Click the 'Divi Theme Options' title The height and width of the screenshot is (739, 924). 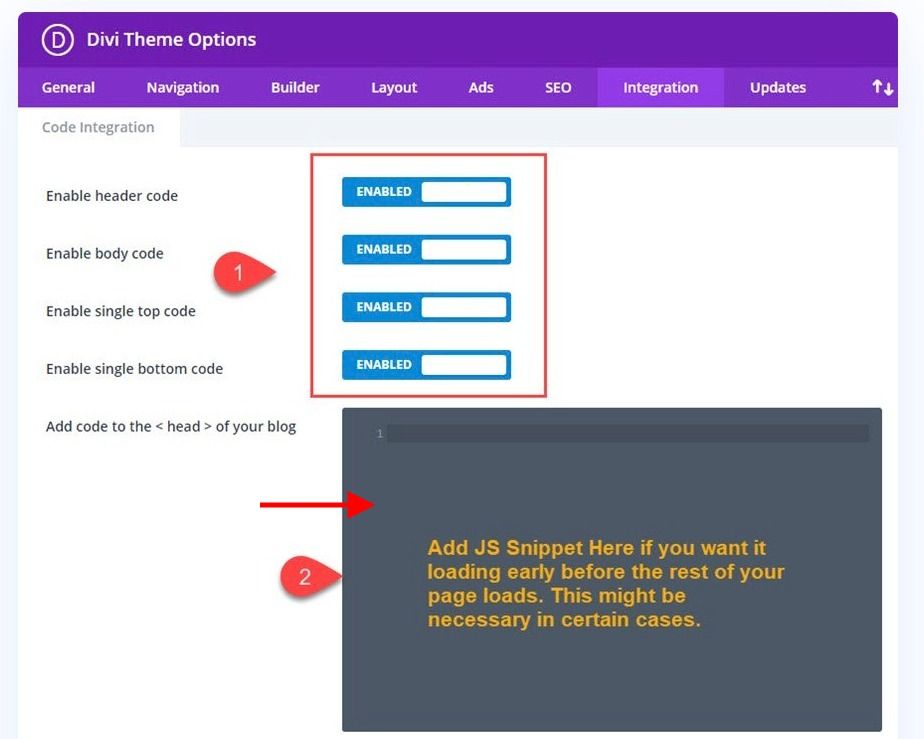(x=171, y=39)
